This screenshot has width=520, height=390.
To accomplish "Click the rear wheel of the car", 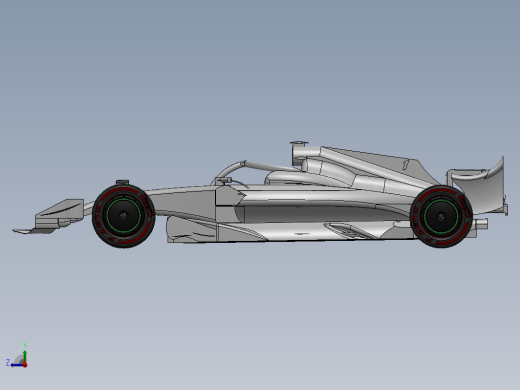I will click(441, 217).
